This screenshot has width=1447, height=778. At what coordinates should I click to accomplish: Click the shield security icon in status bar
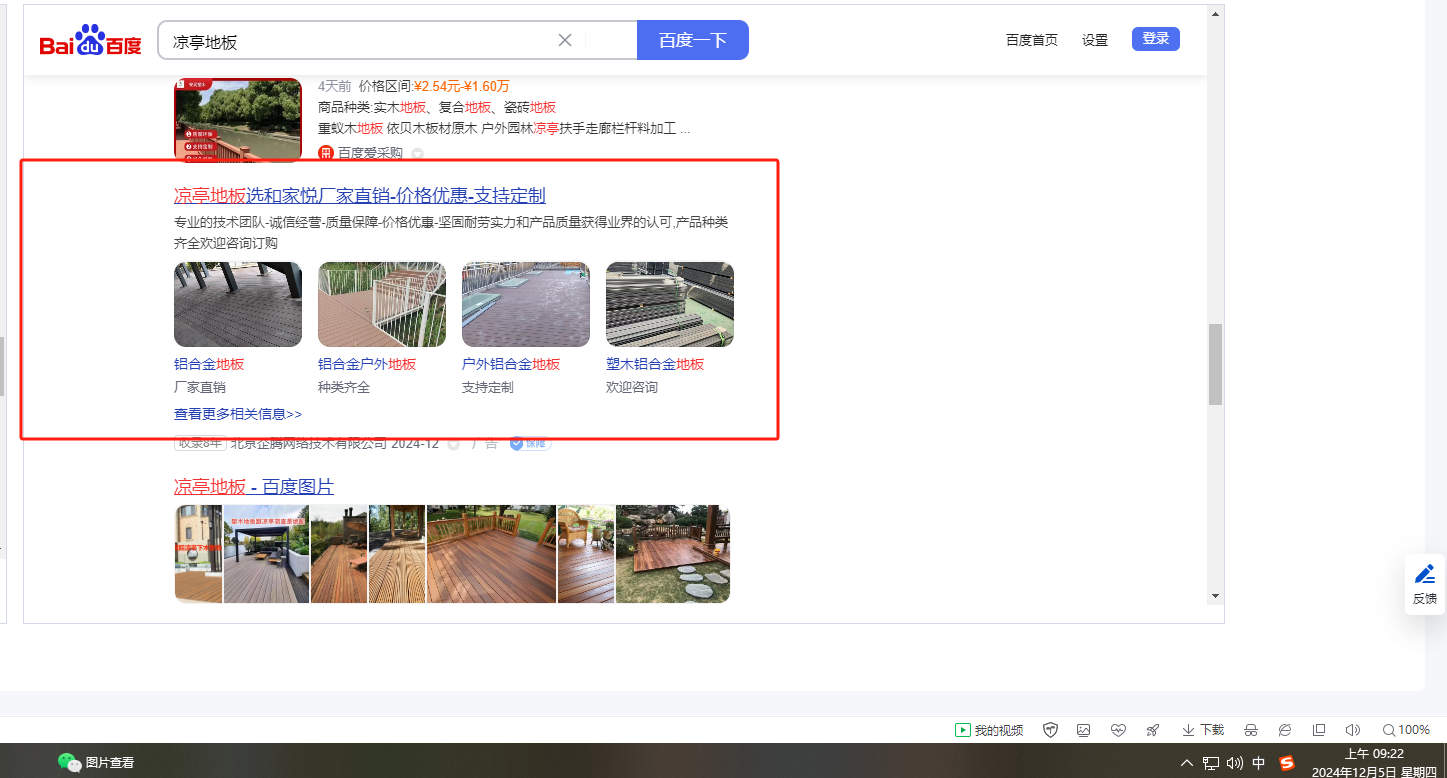point(1050,730)
